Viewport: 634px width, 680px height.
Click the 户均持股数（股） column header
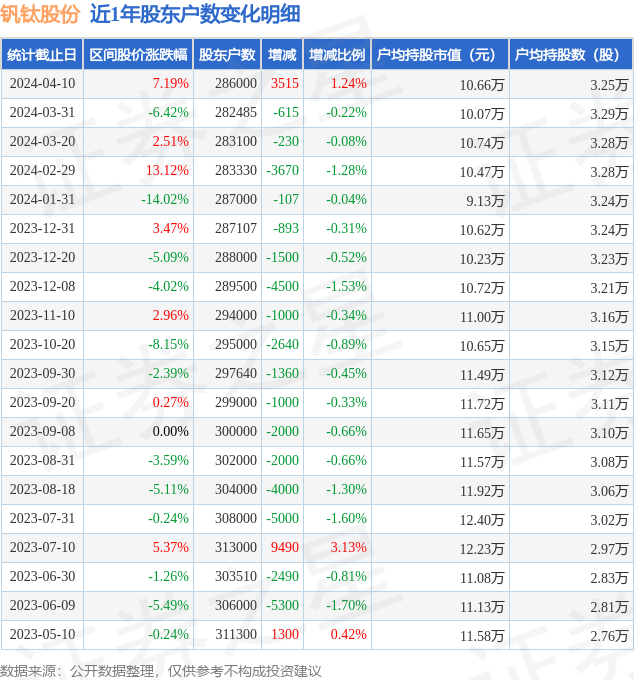coord(571,55)
